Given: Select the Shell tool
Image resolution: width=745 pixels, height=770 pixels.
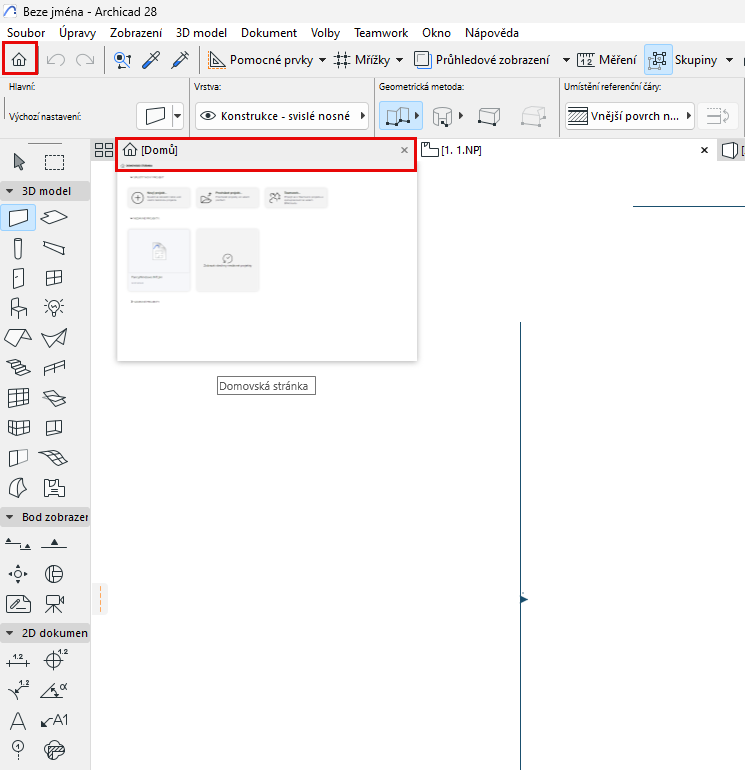Looking at the screenshot, I should 54,338.
